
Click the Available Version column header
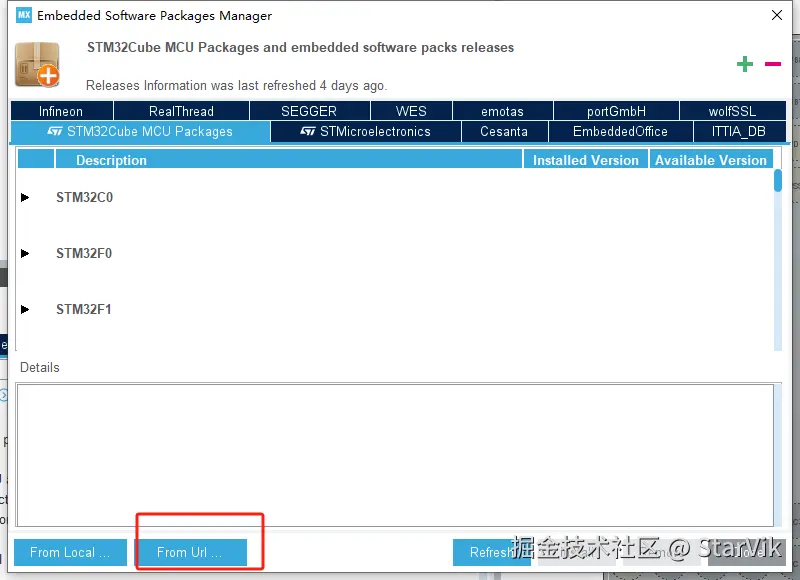click(x=711, y=160)
